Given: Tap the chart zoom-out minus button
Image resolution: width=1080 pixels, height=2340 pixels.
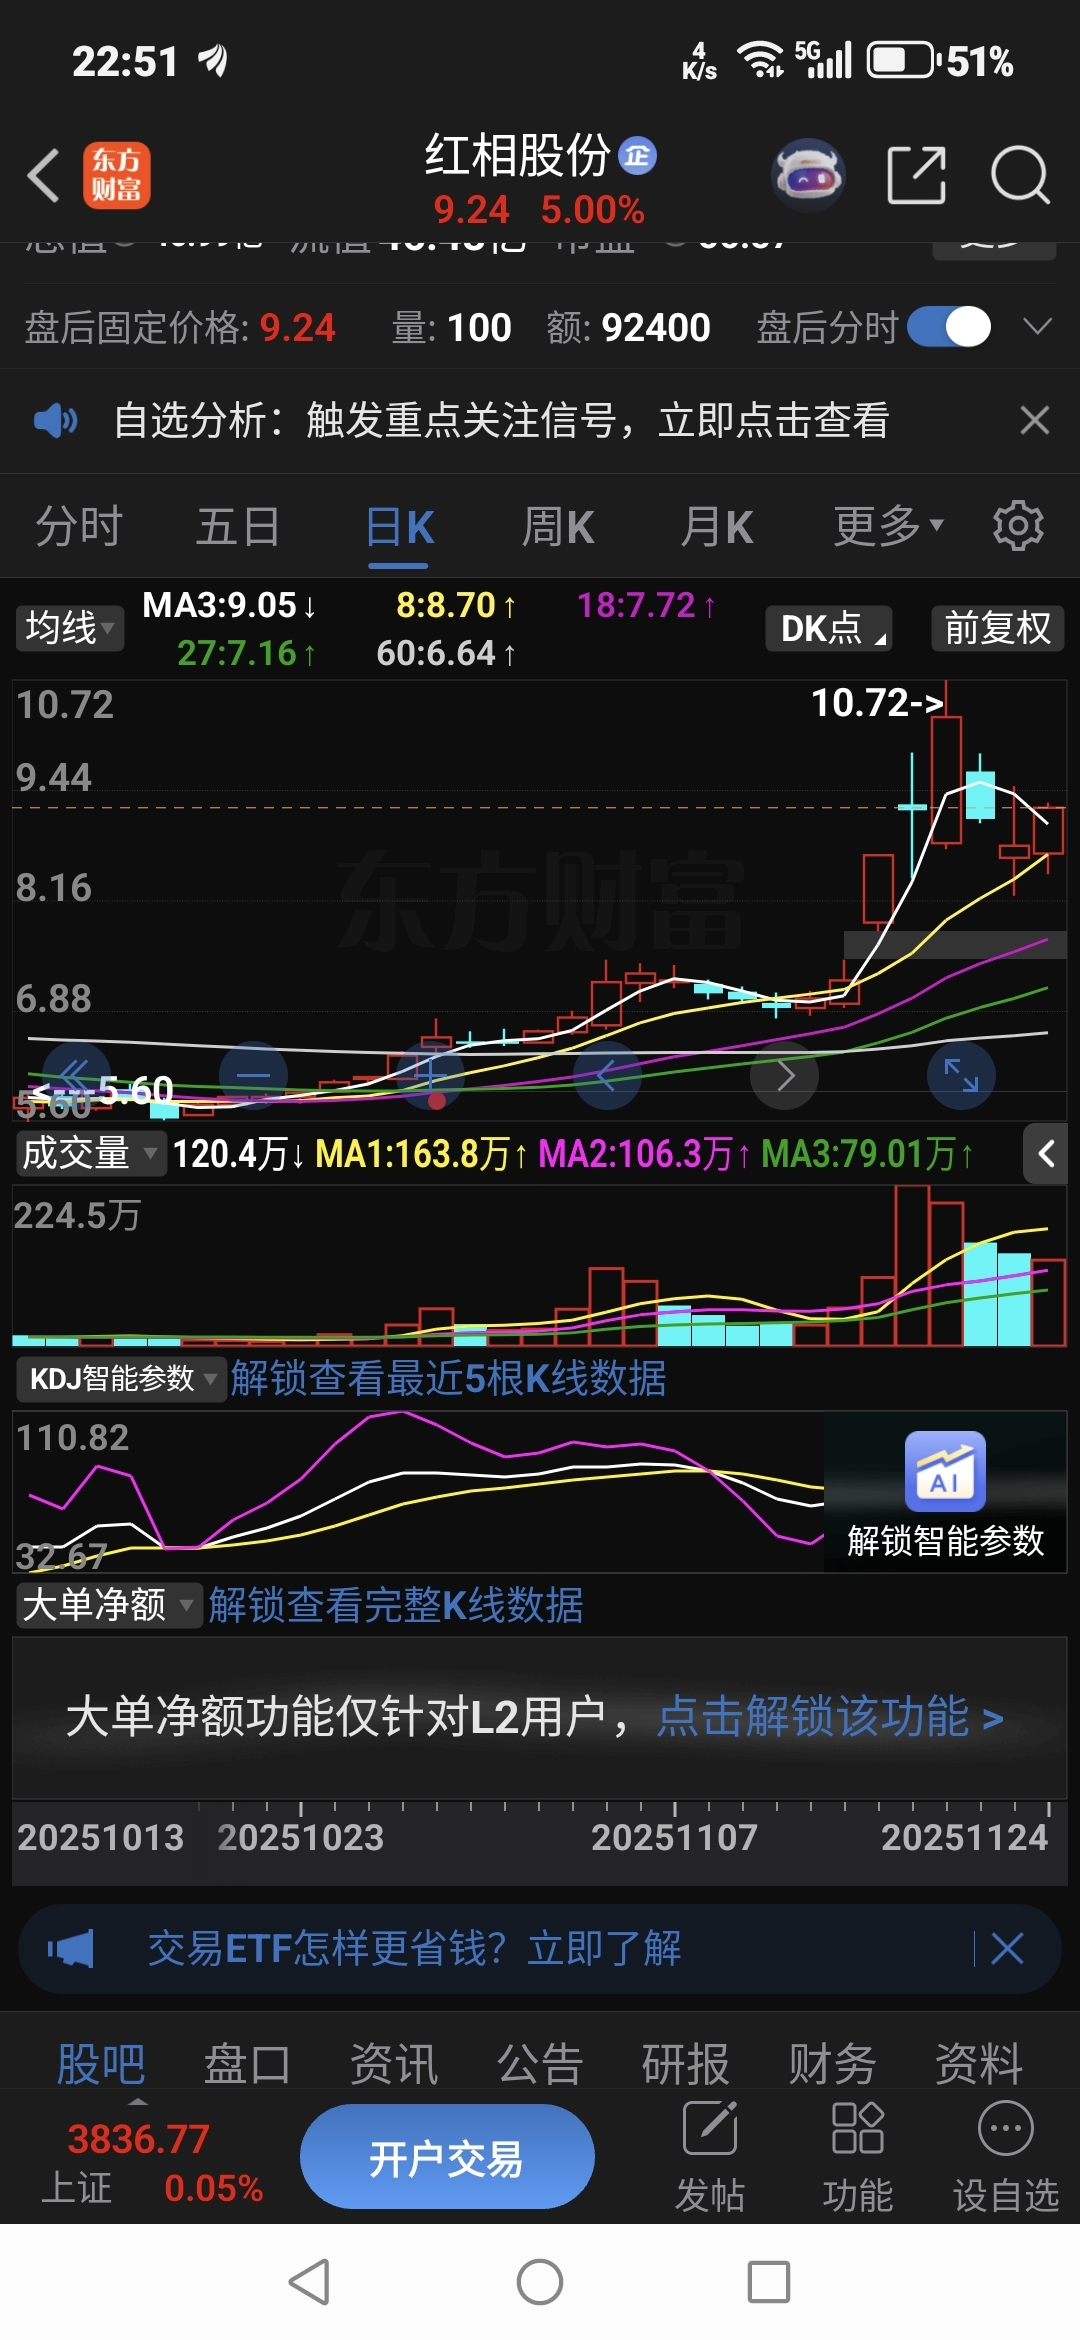Looking at the screenshot, I should coord(254,1075).
